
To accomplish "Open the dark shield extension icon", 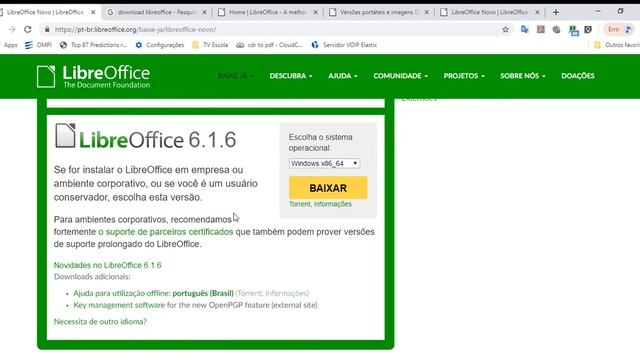I will coord(588,29).
